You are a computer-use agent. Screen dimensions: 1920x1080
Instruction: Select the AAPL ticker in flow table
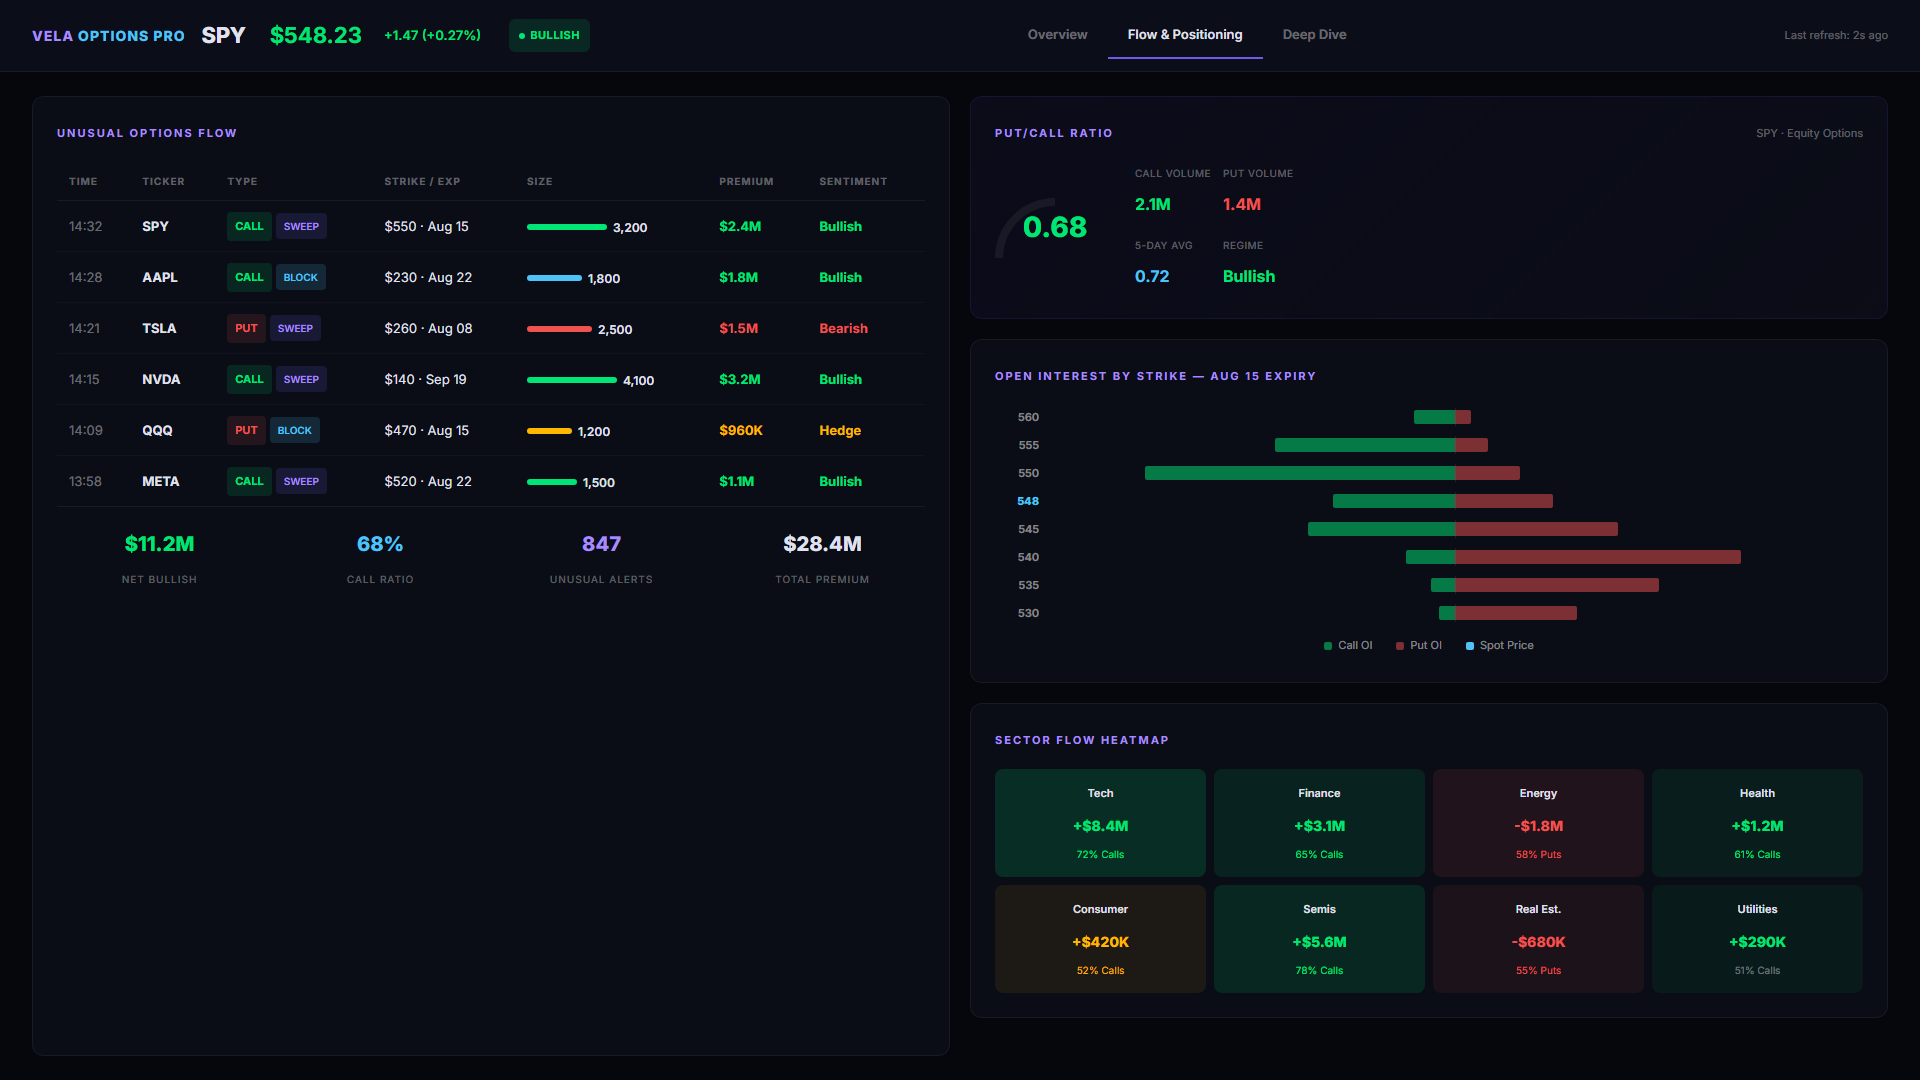tap(160, 277)
